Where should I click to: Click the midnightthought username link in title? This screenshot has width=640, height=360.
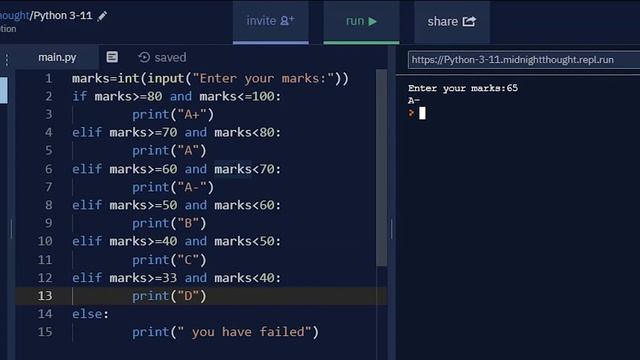pos(15,16)
